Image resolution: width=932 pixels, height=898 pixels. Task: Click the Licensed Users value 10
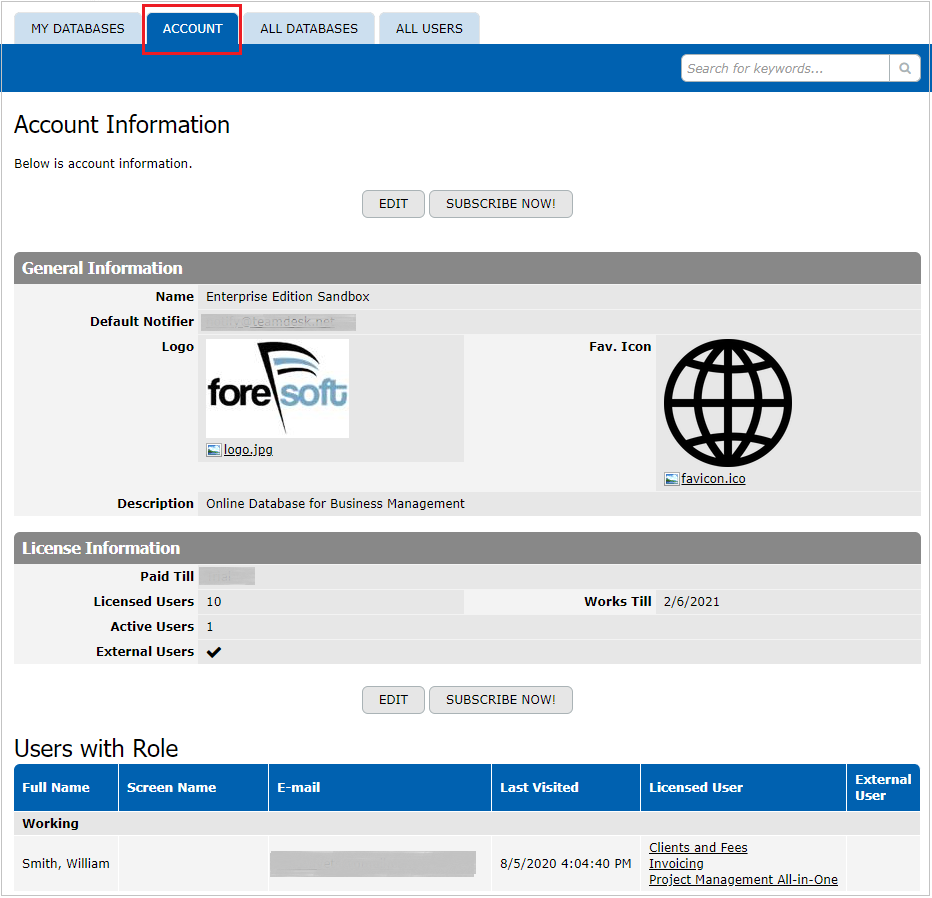tap(214, 601)
